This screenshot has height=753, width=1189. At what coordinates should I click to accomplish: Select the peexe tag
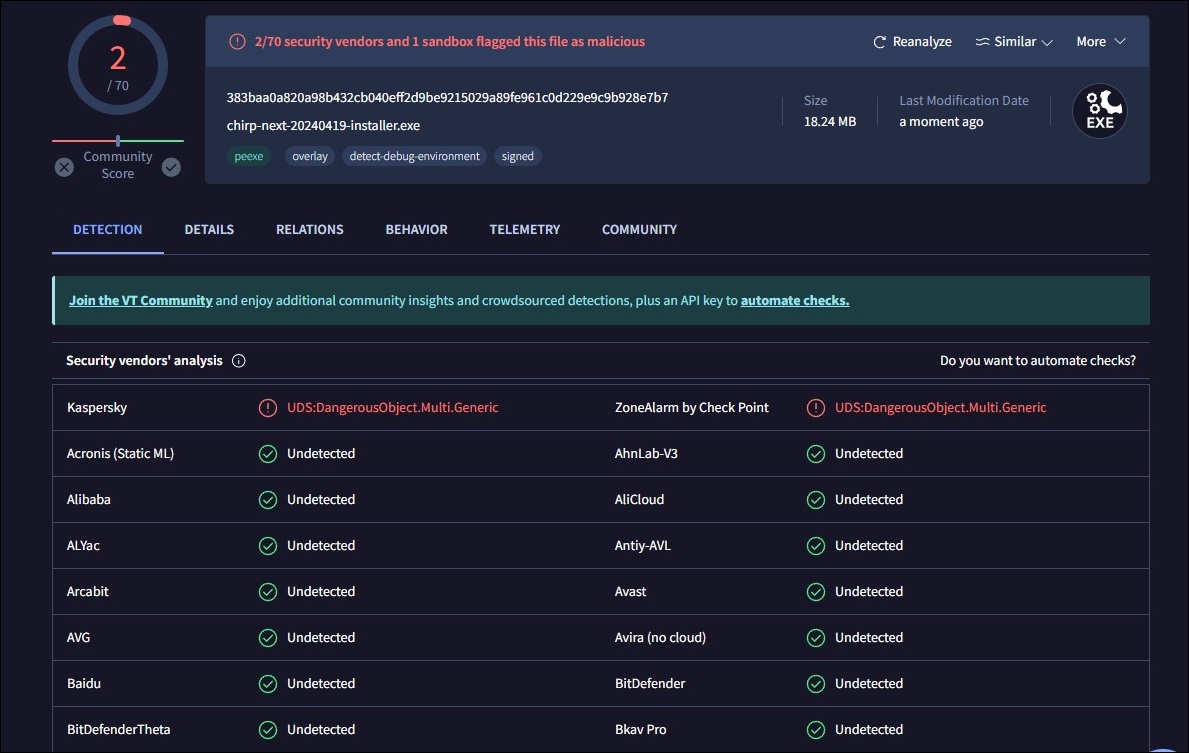tap(249, 156)
